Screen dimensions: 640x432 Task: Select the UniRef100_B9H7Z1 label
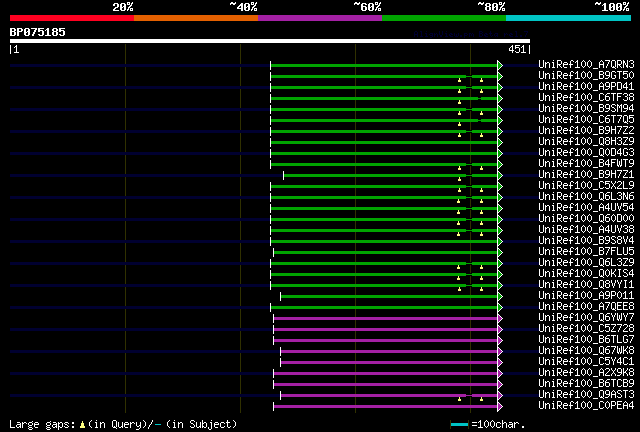[x=586, y=174]
